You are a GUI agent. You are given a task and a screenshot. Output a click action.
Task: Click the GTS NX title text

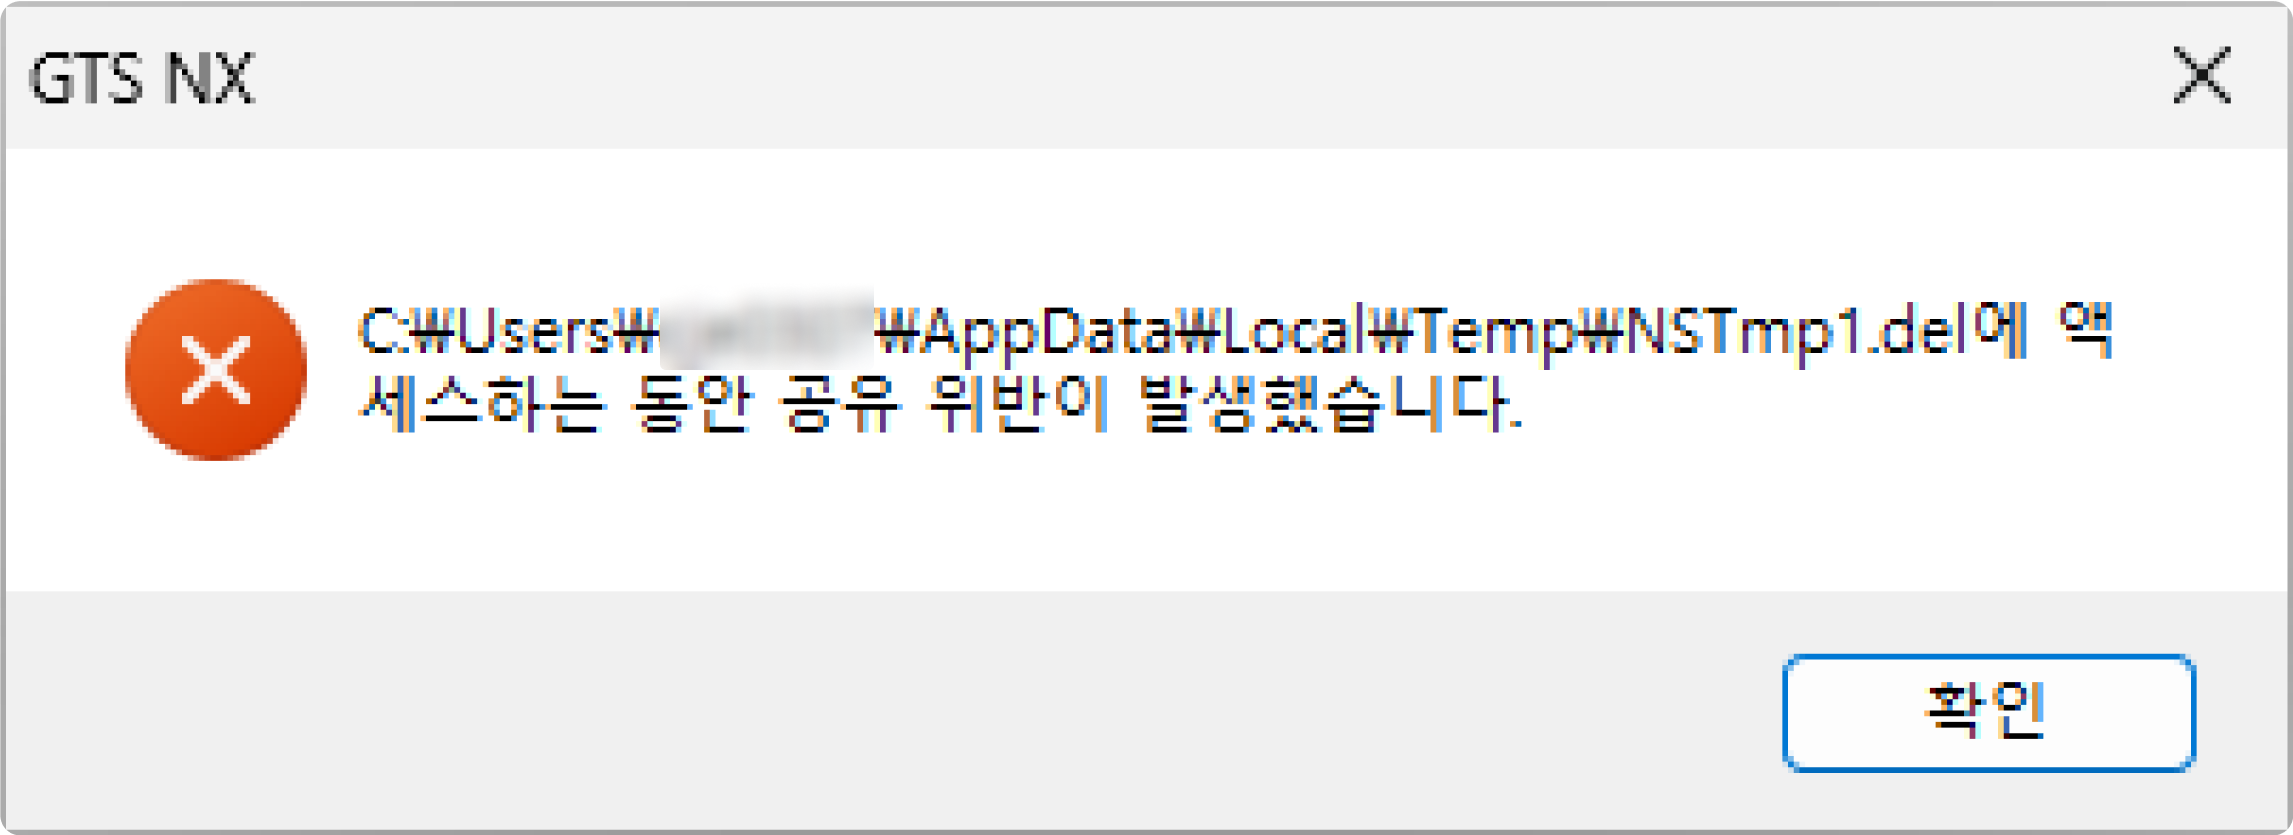tap(141, 78)
